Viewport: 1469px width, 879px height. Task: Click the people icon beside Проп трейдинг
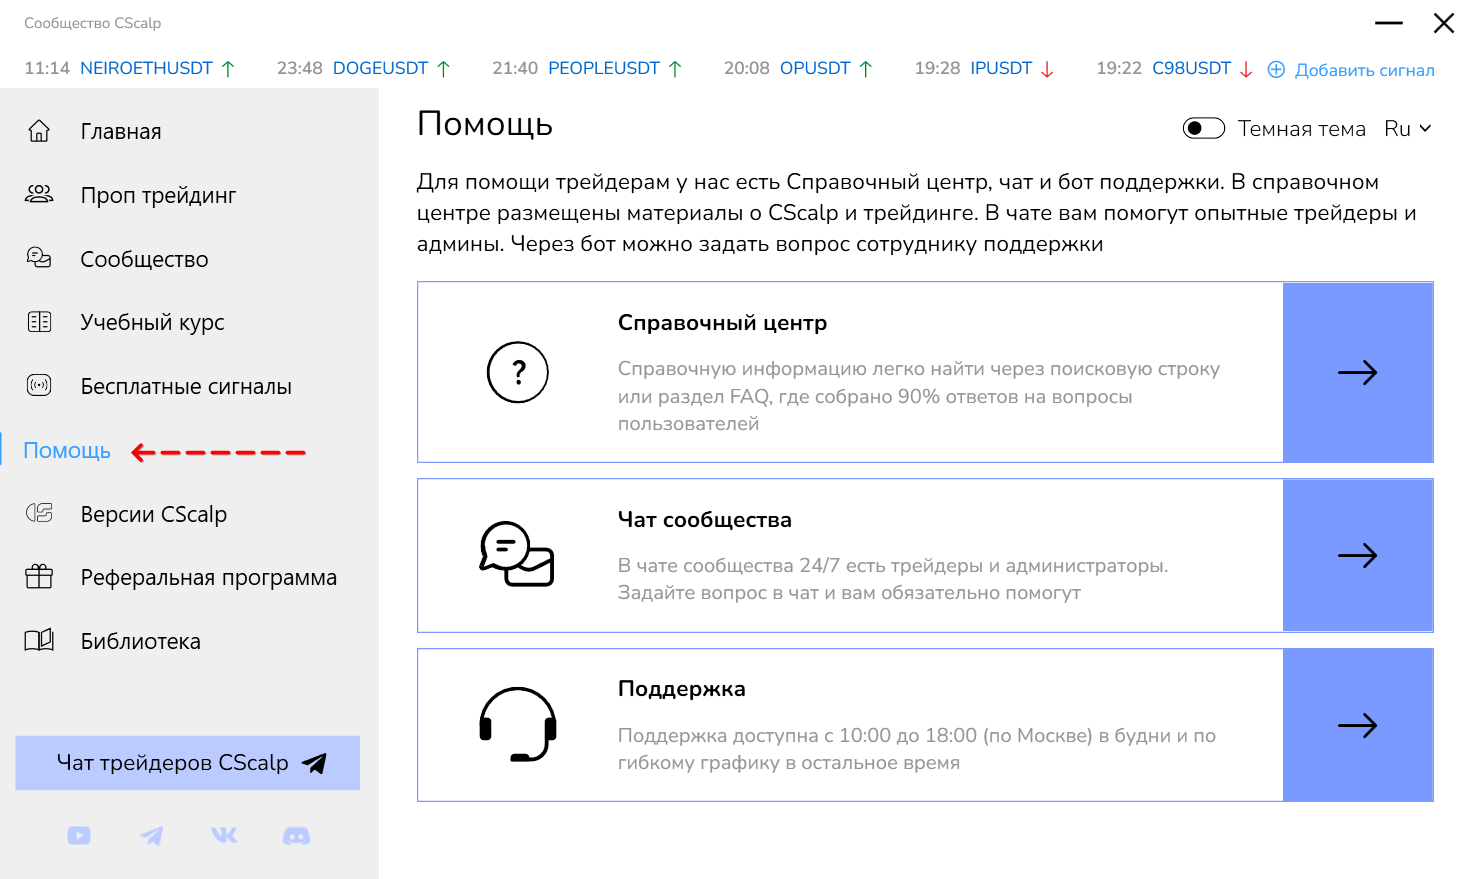pyautogui.click(x=39, y=195)
